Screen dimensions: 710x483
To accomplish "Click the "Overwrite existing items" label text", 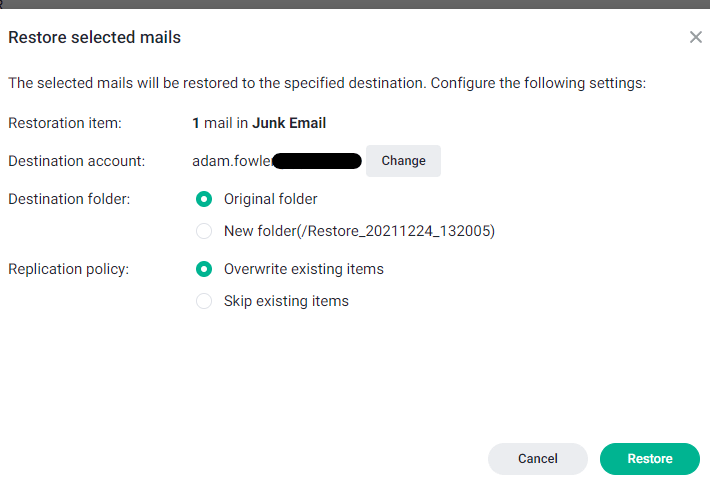I will 304,269.
